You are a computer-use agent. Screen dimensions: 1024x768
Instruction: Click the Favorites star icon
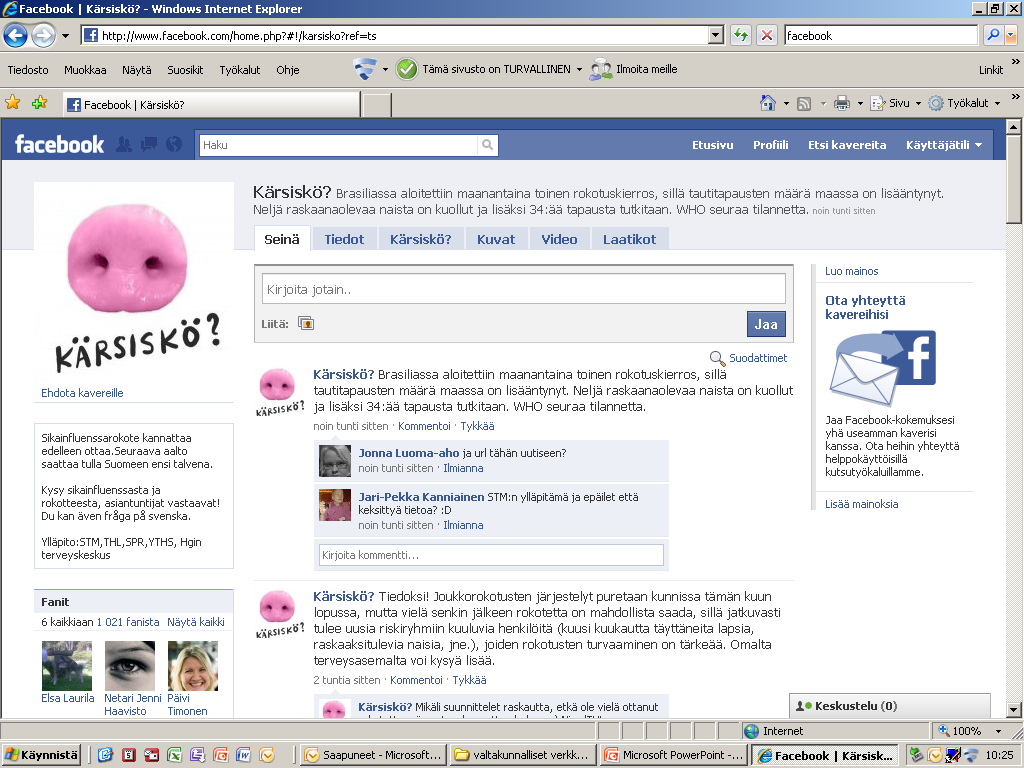coord(13,103)
